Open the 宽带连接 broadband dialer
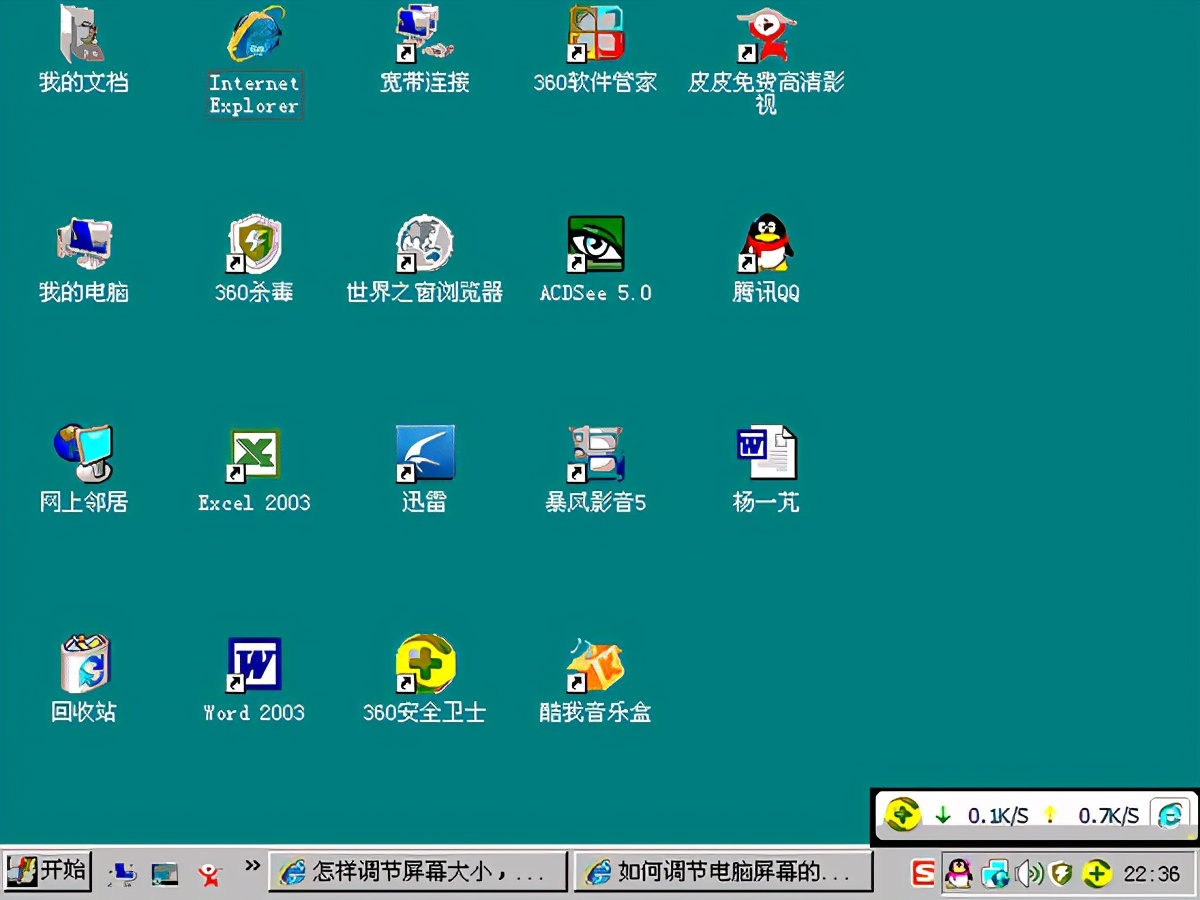This screenshot has width=1200, height=900. pos(424,40)
